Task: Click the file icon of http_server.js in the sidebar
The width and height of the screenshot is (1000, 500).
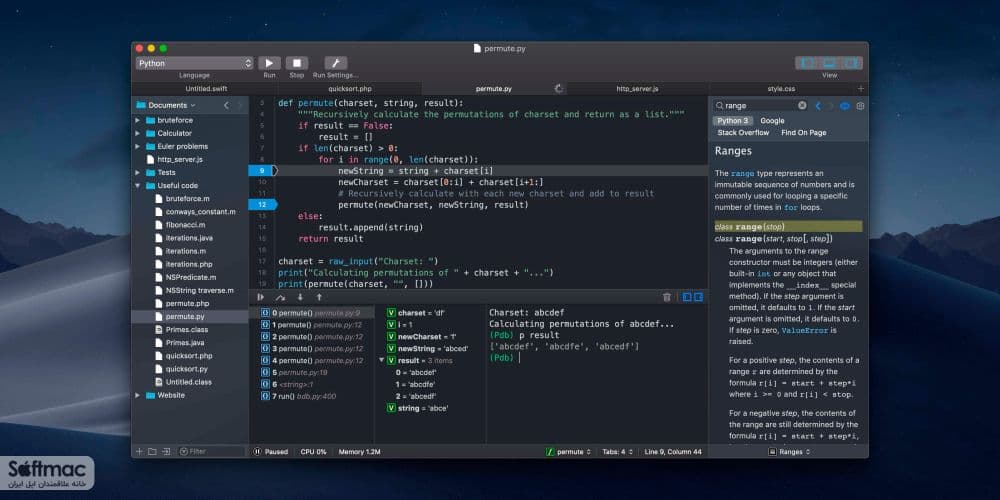Action: point(151,159)
